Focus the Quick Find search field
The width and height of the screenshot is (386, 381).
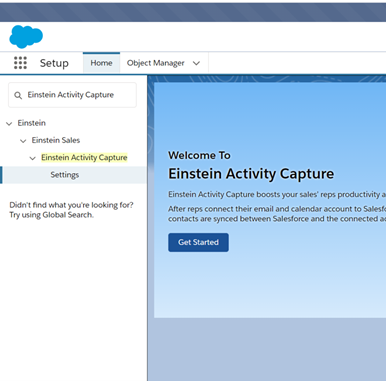tap(72, 95)
